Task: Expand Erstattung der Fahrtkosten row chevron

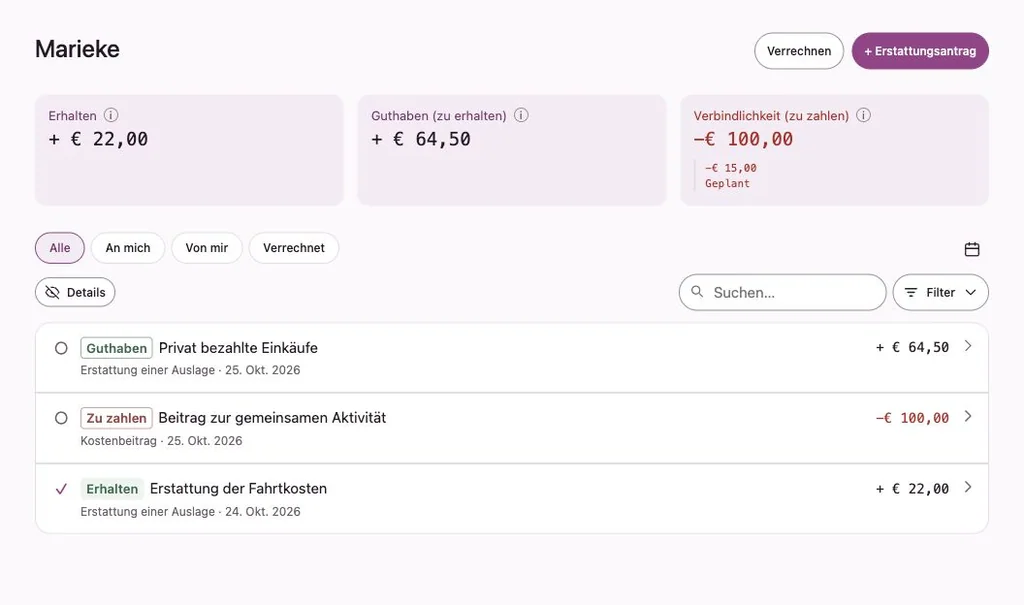Action: [968, 487]
